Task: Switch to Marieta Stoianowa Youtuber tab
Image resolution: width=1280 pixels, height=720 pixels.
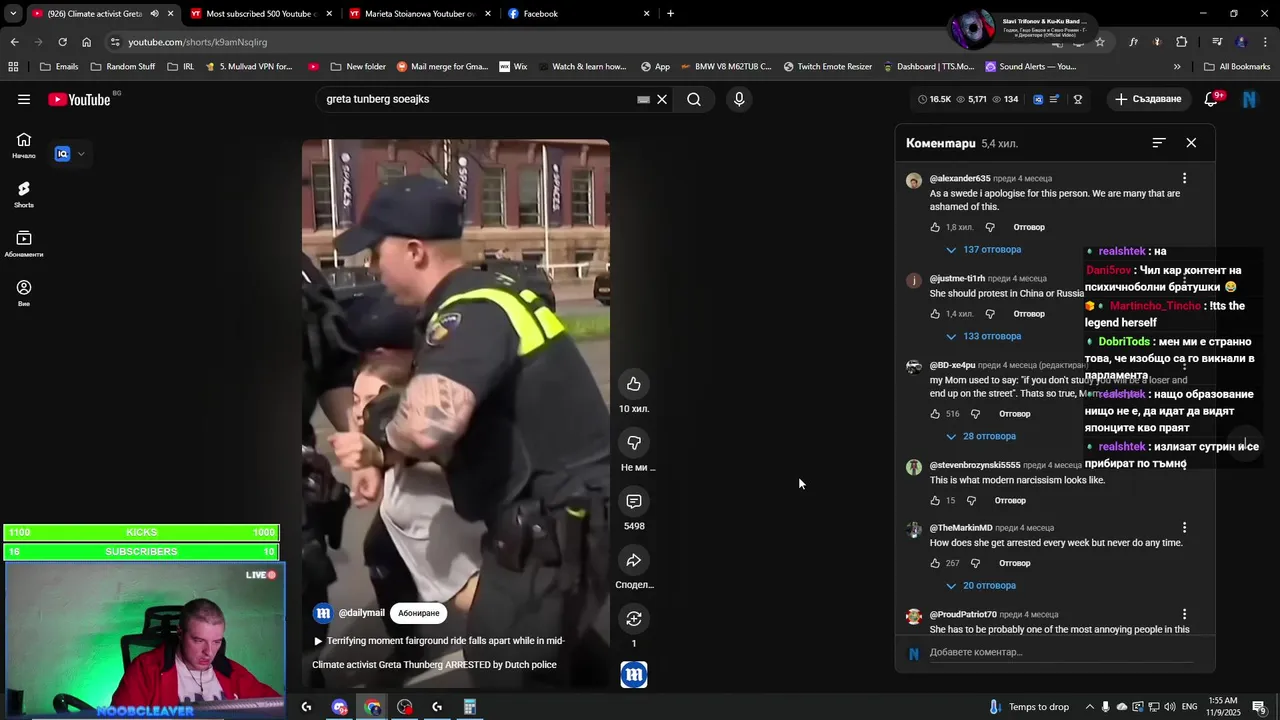Action: point(418,14)
